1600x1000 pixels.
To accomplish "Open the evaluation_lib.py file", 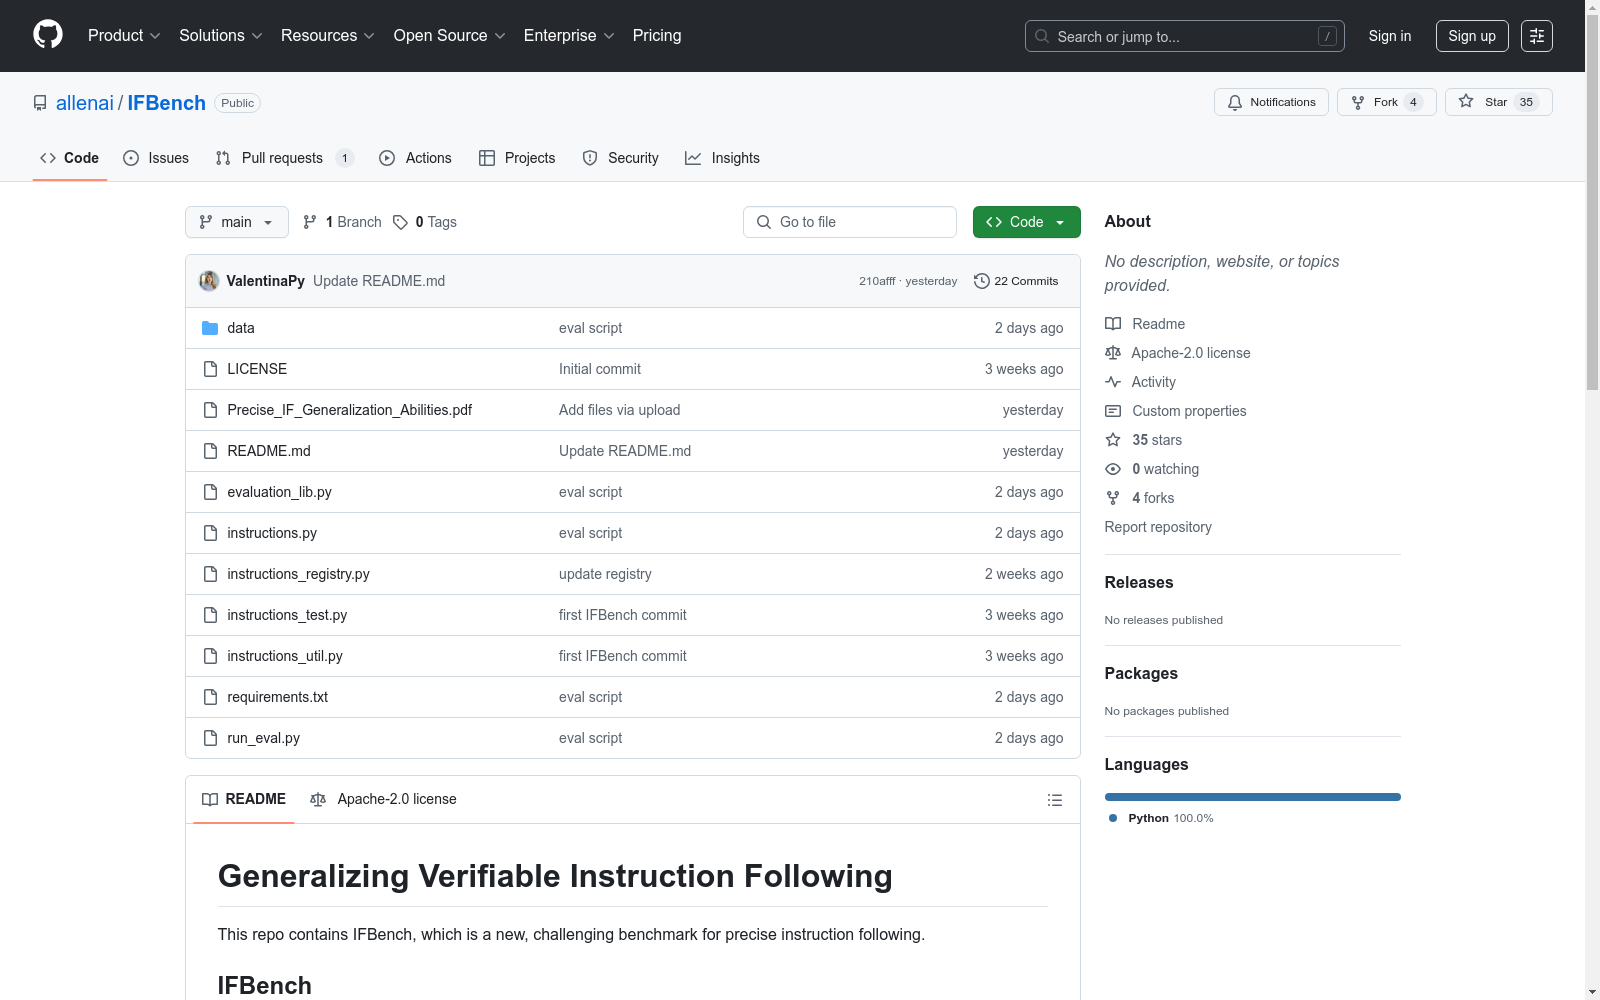I will click(279, 492).
